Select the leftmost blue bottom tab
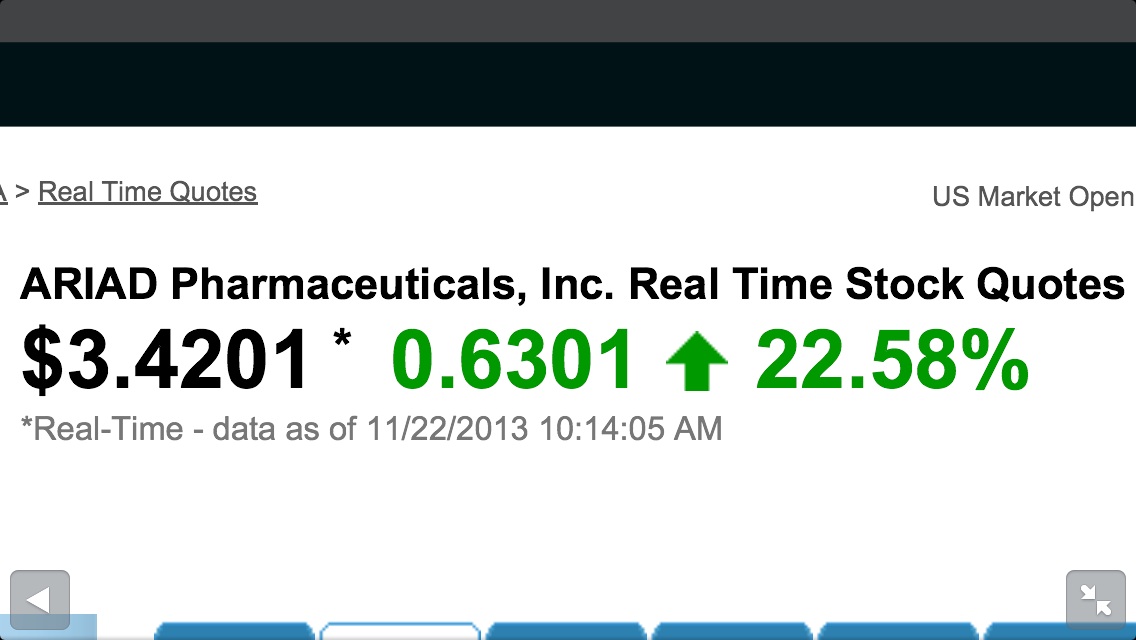 point(234,633)
